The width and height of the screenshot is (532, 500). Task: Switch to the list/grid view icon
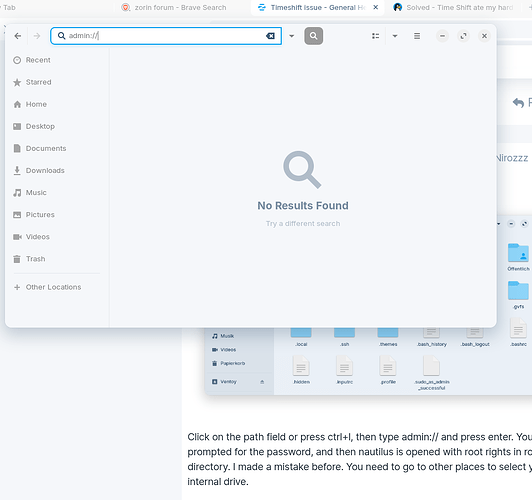click(x=375, y=36)
